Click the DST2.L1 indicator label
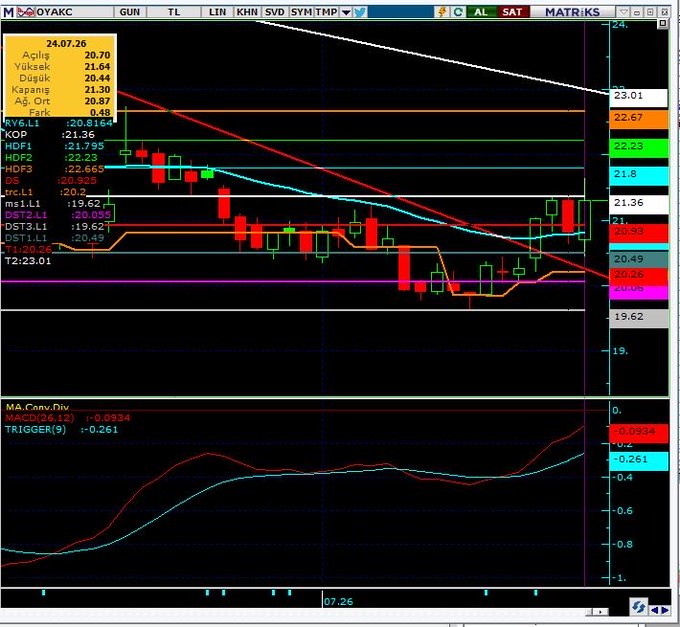This screenshot has width=680, height=627. point(26,215)
